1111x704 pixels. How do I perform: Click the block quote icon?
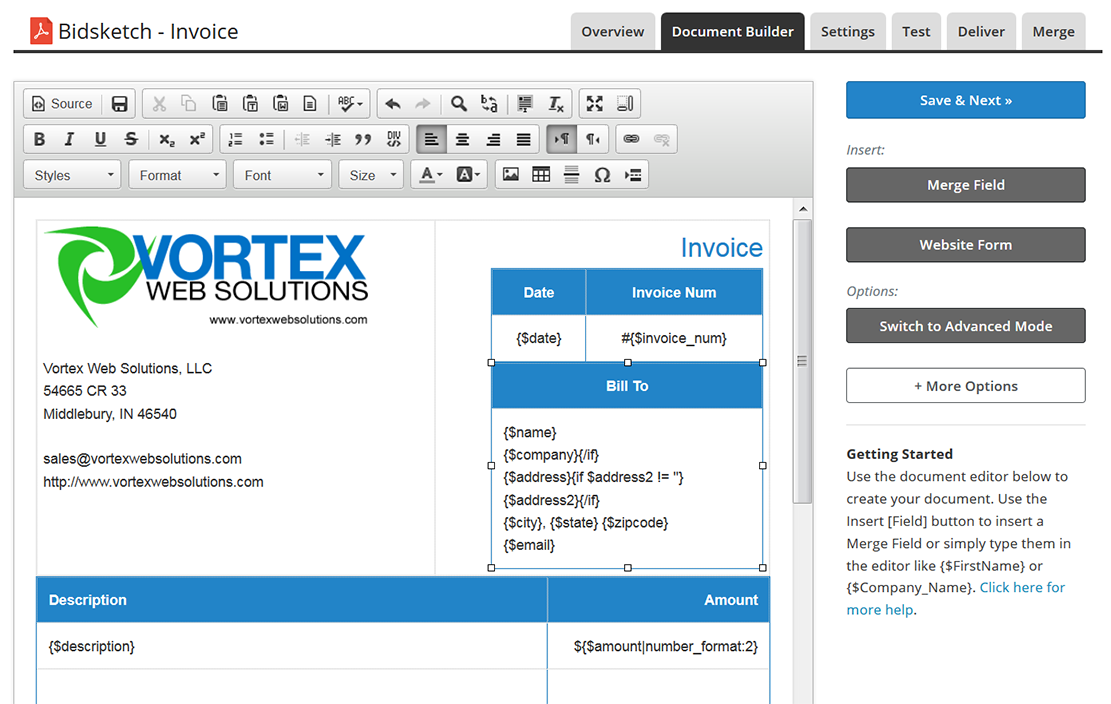tap(363, 139)
